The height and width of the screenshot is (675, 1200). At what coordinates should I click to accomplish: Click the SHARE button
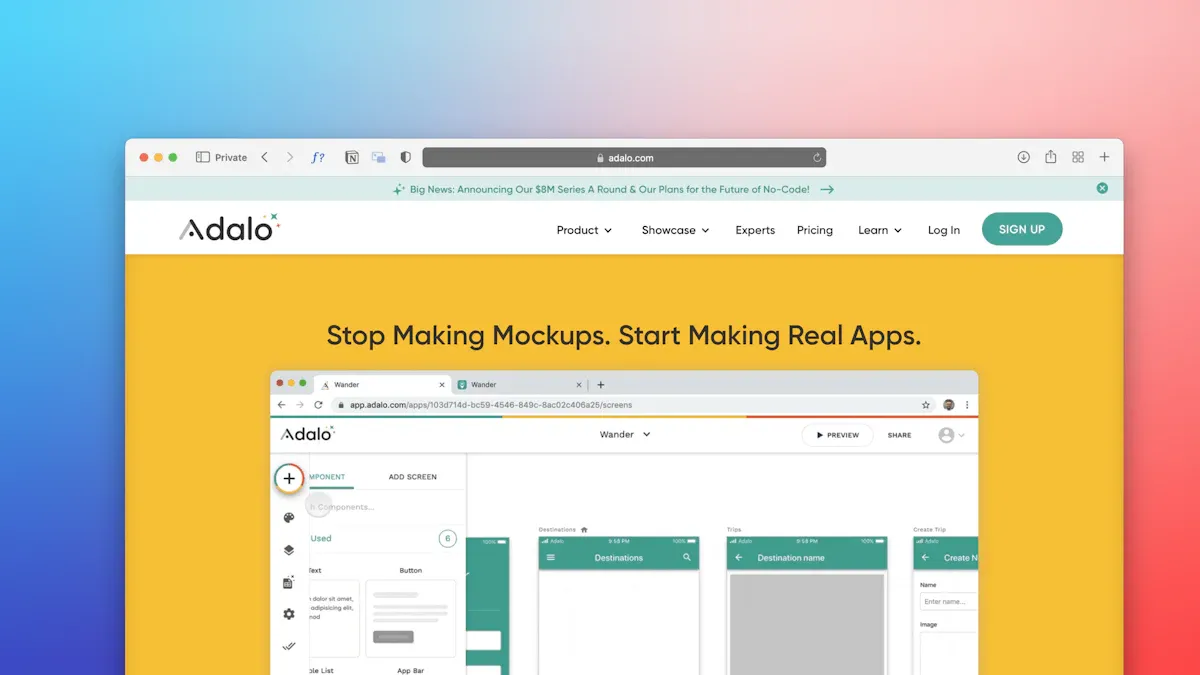tap(899, 435)
